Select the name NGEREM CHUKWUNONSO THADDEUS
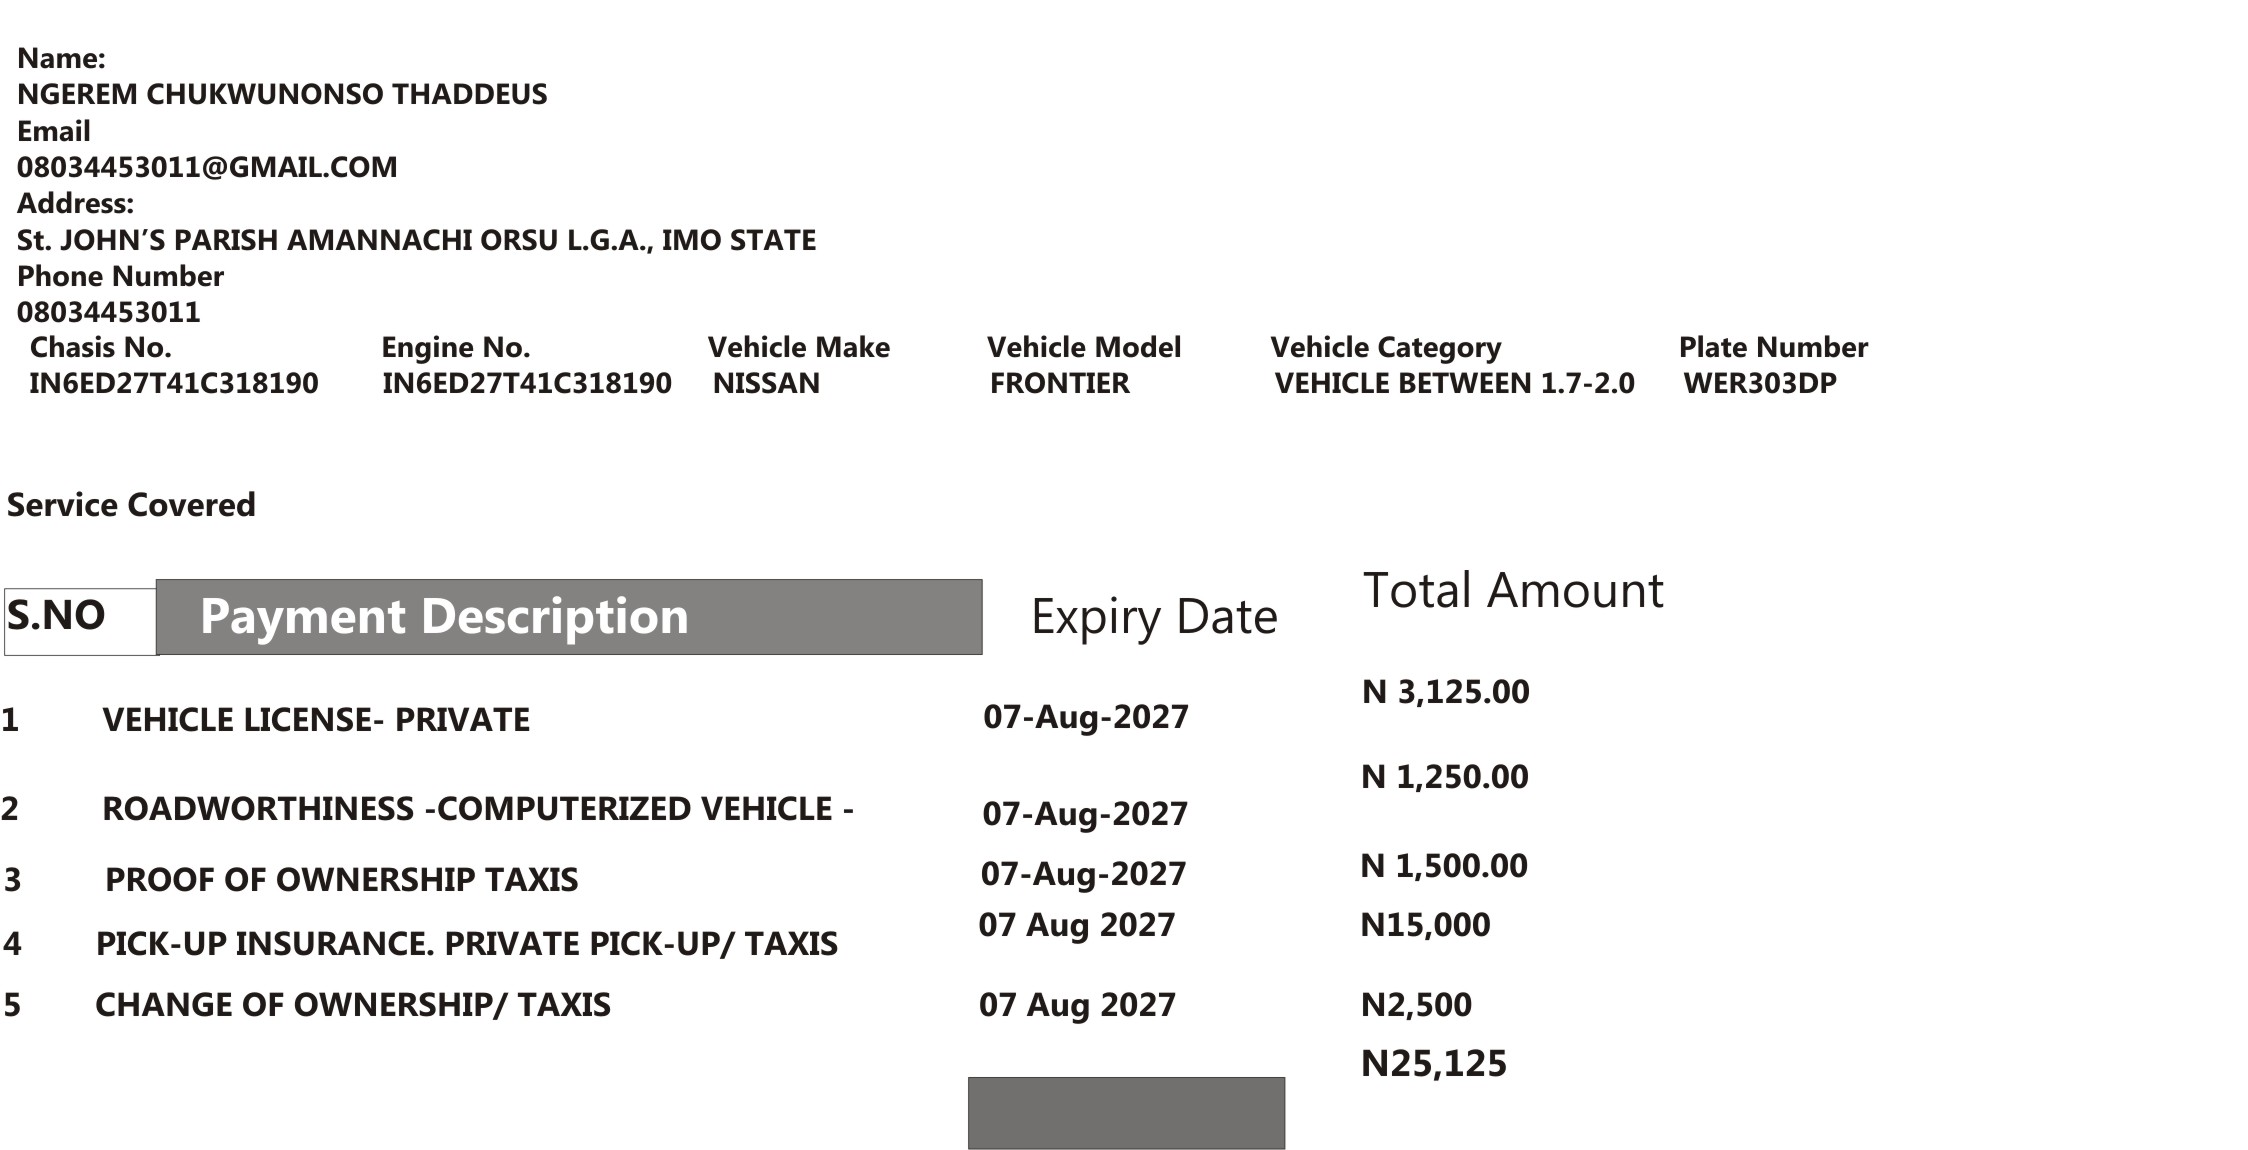Viewport: 2248px width, 1150px height. click(282, 94)
